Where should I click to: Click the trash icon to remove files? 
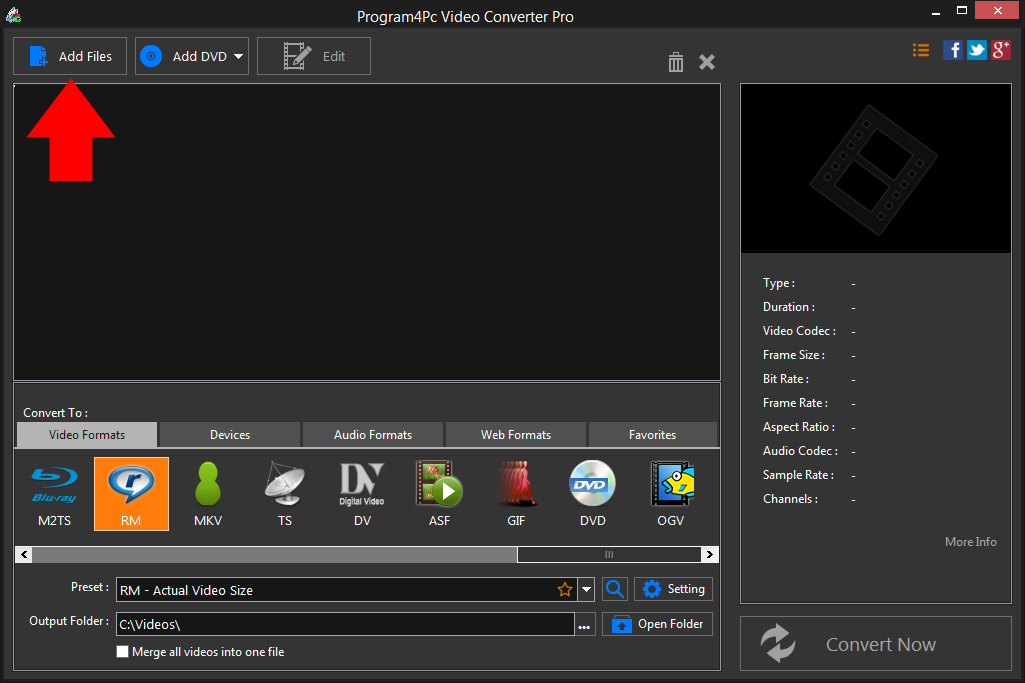click(675, 62)
